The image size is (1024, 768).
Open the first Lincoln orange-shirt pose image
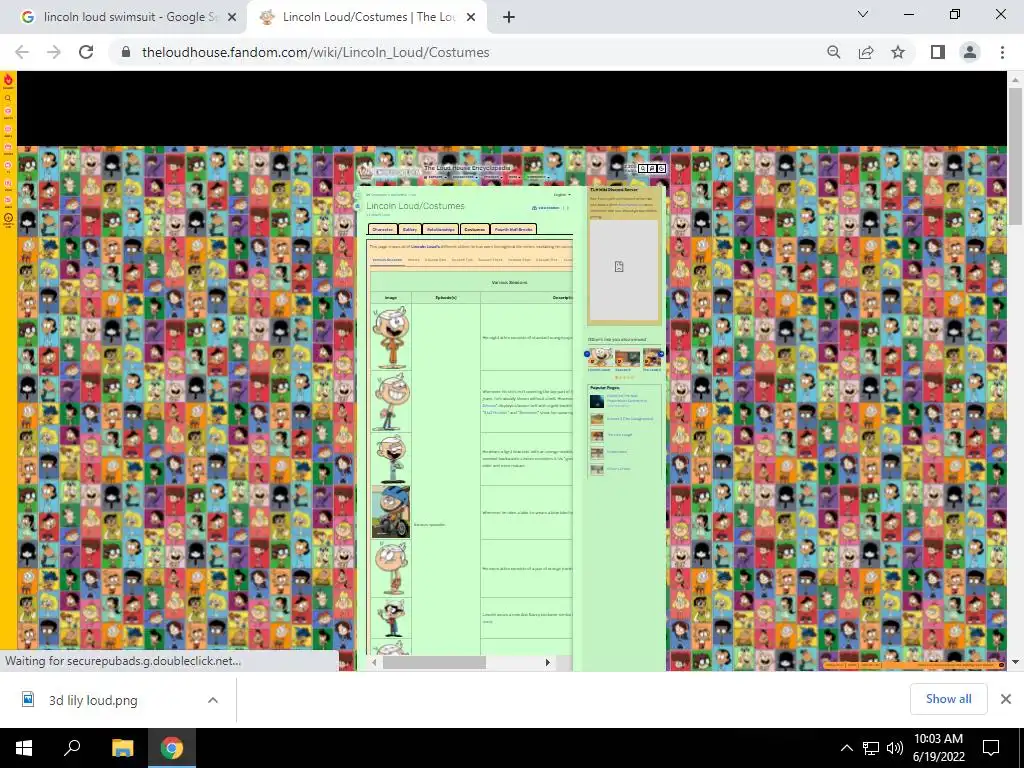(391, 338)
